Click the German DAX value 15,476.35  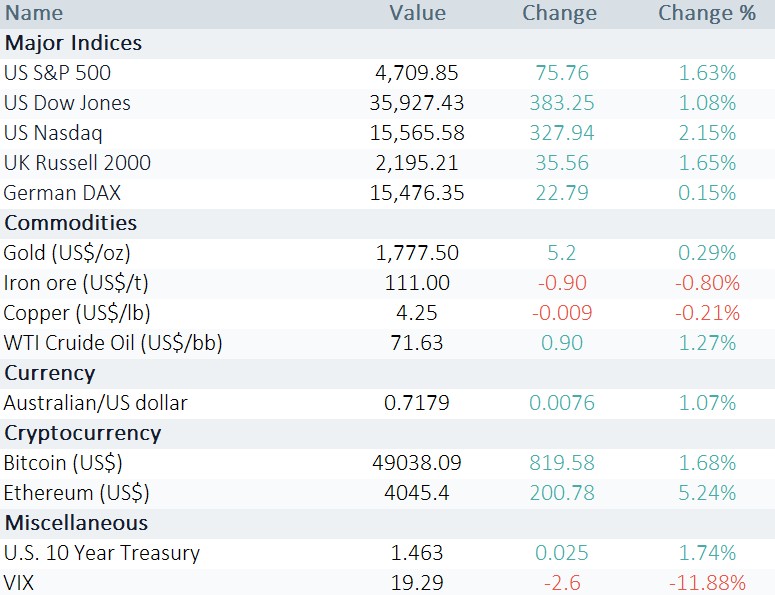tap(417, 193)
